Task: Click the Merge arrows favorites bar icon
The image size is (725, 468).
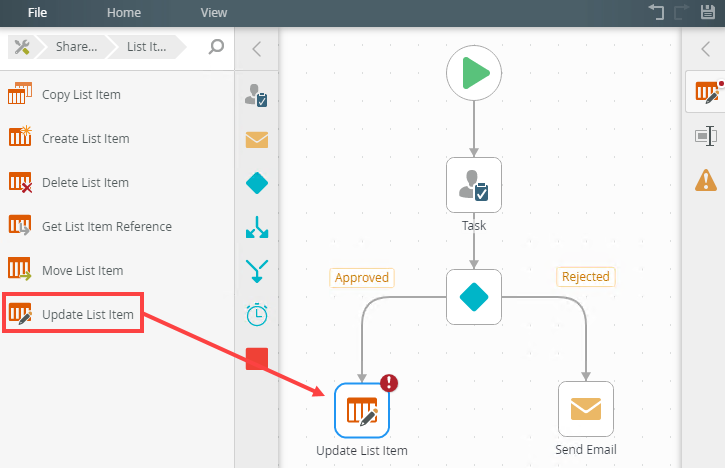Action: [257, 271]
